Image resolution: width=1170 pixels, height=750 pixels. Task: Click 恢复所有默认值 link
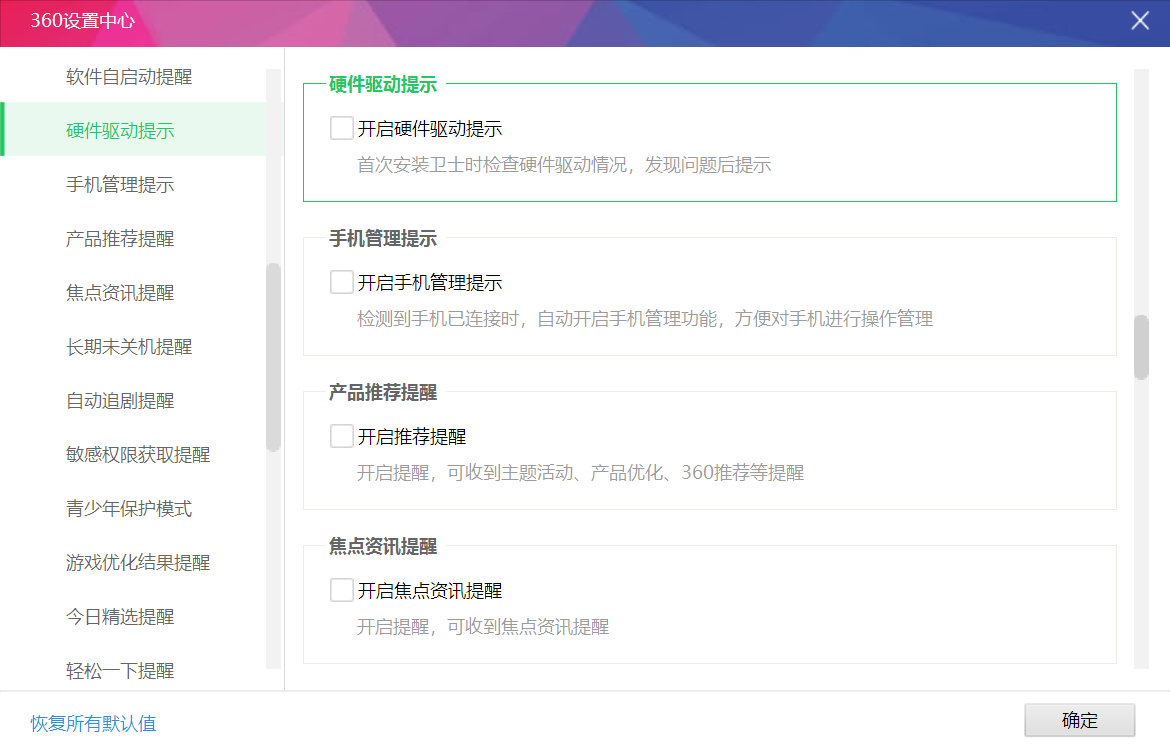click(x=93, y=723)
